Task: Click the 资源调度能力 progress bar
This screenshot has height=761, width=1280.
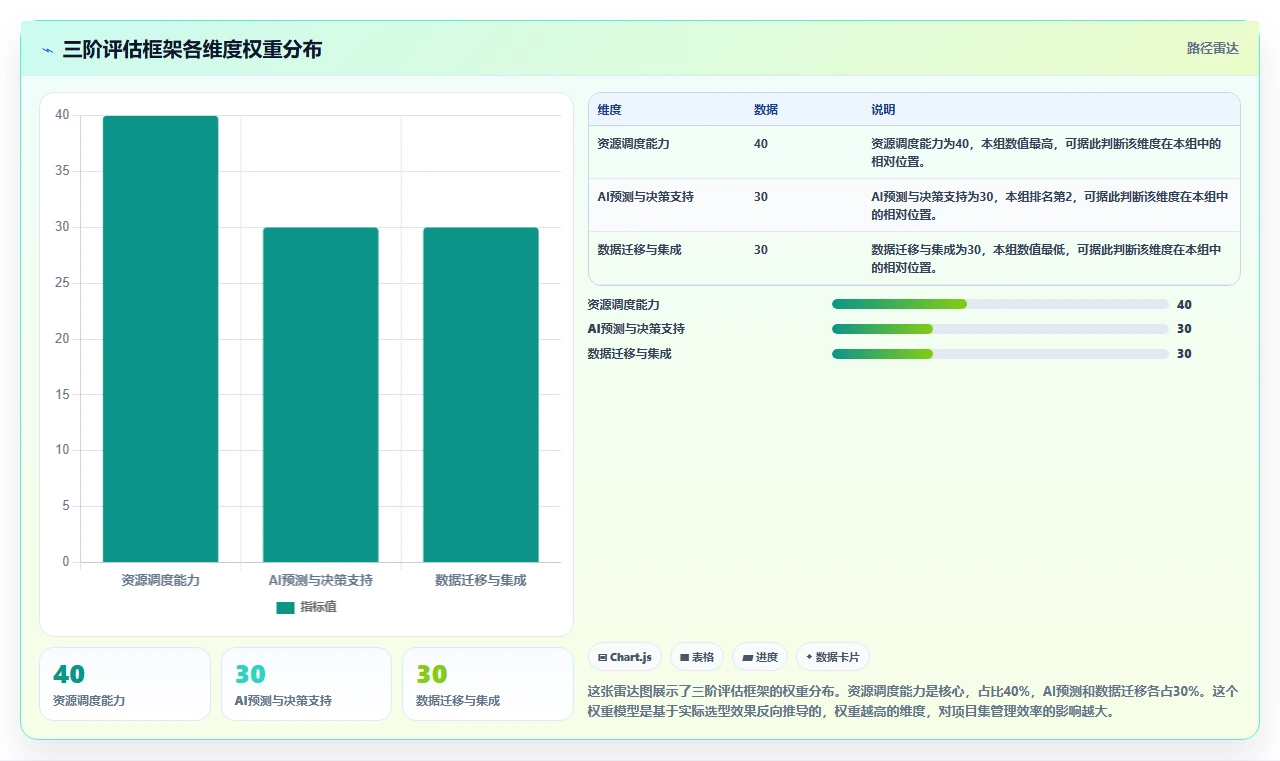Action: point(1000,304)
